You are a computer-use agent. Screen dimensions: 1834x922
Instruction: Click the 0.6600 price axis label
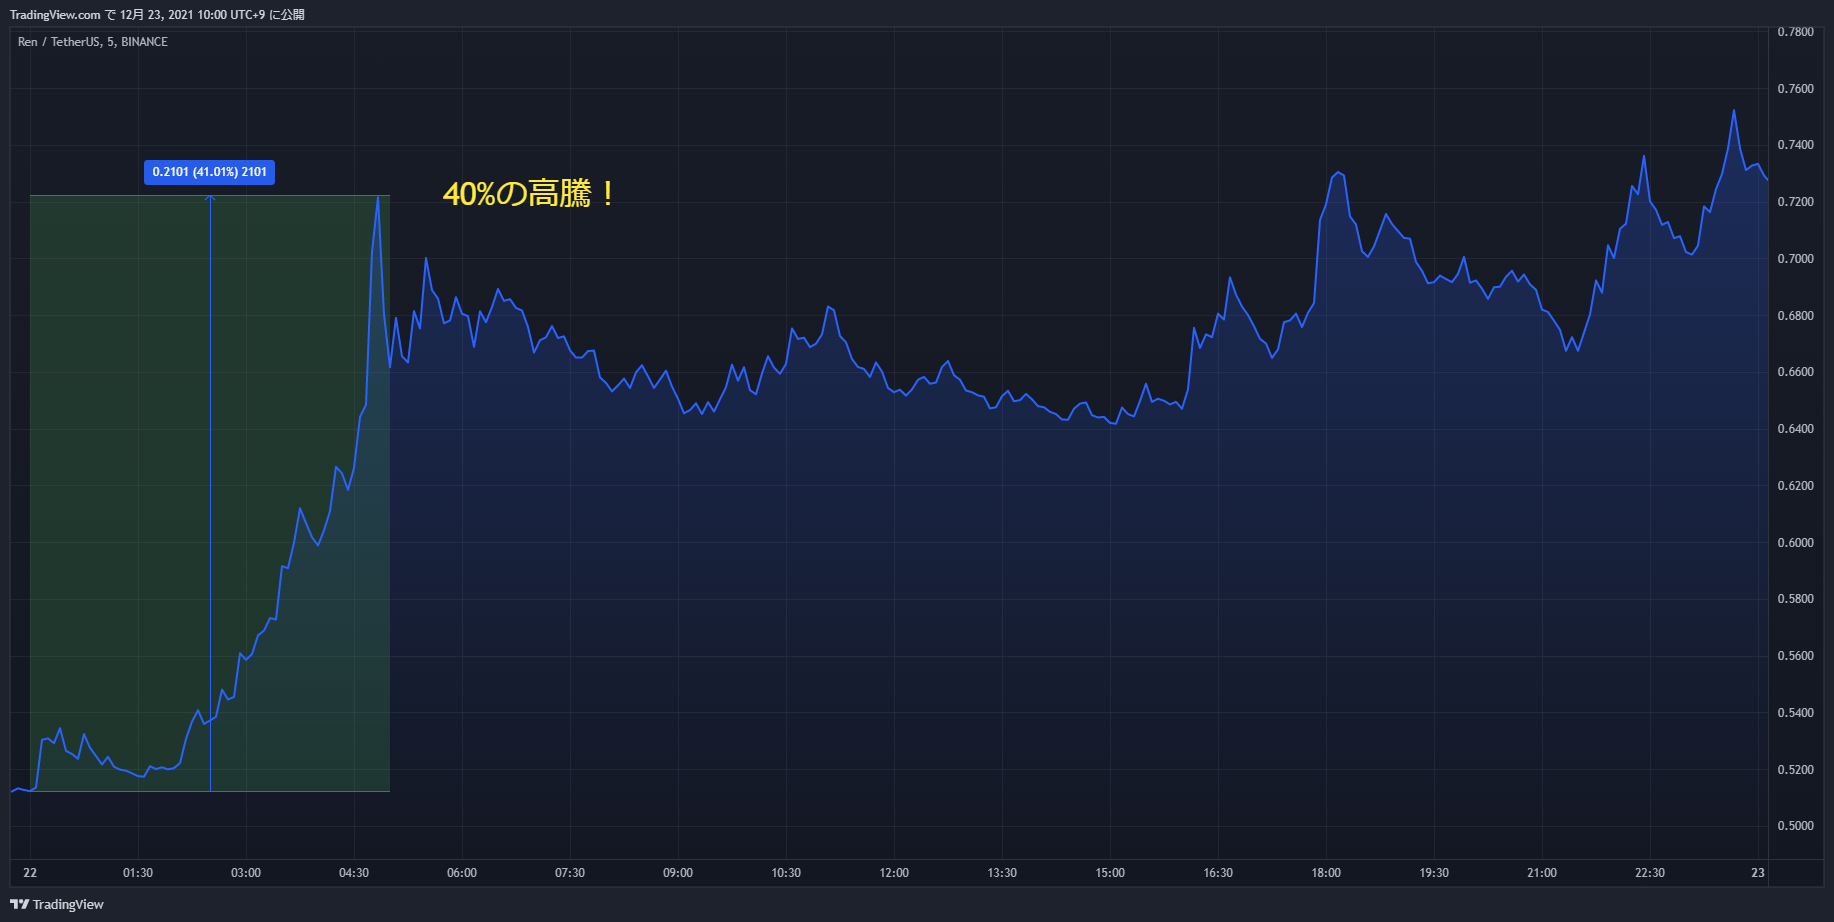click(x=1795, y=372)
